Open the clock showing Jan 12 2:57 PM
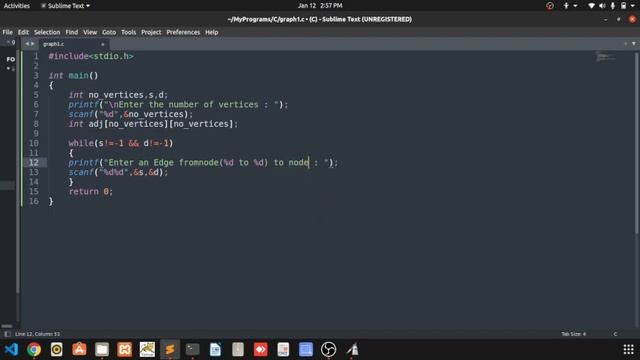Screen dimensions: 640x360 click(320, 6)
